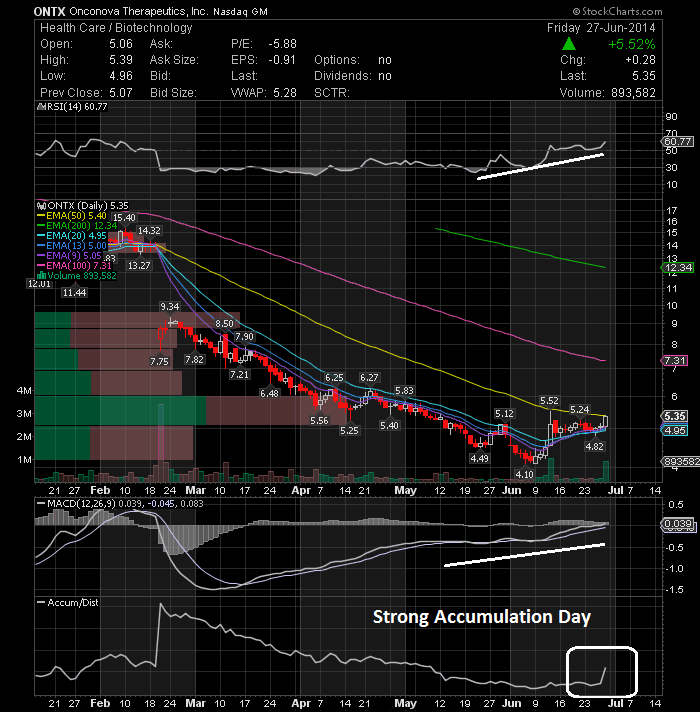Click the Low 4.96 value
The width and height of the screenshot is (700, 712).
coord(121,76)
